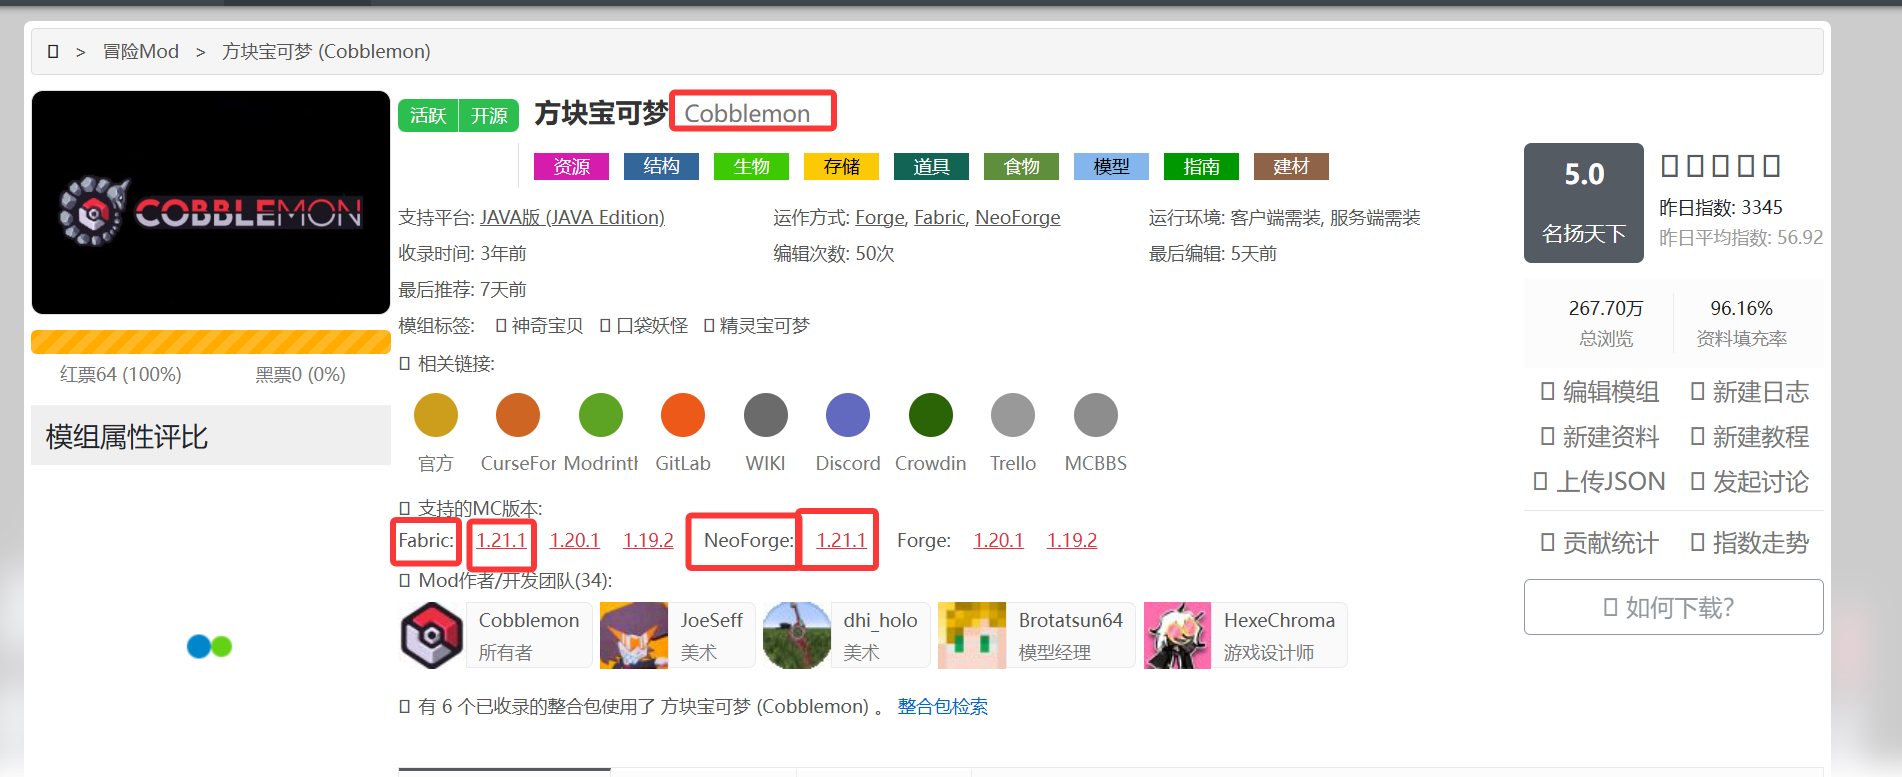Viewport: 1902px width, 777px height.
Task: Click the 开源 status badge
Action: point(489,116)
